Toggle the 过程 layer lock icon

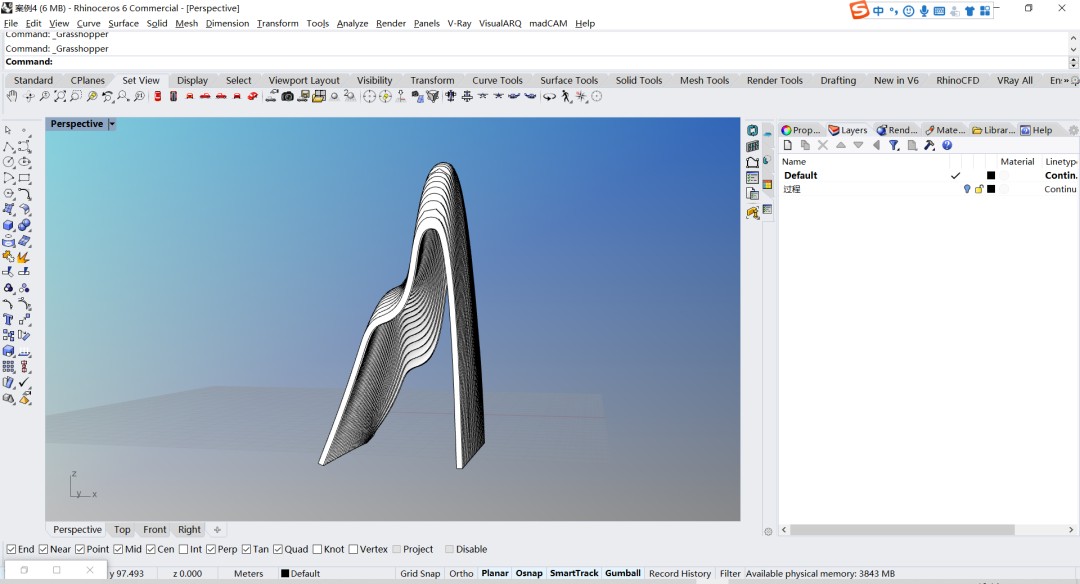(979, 189)
